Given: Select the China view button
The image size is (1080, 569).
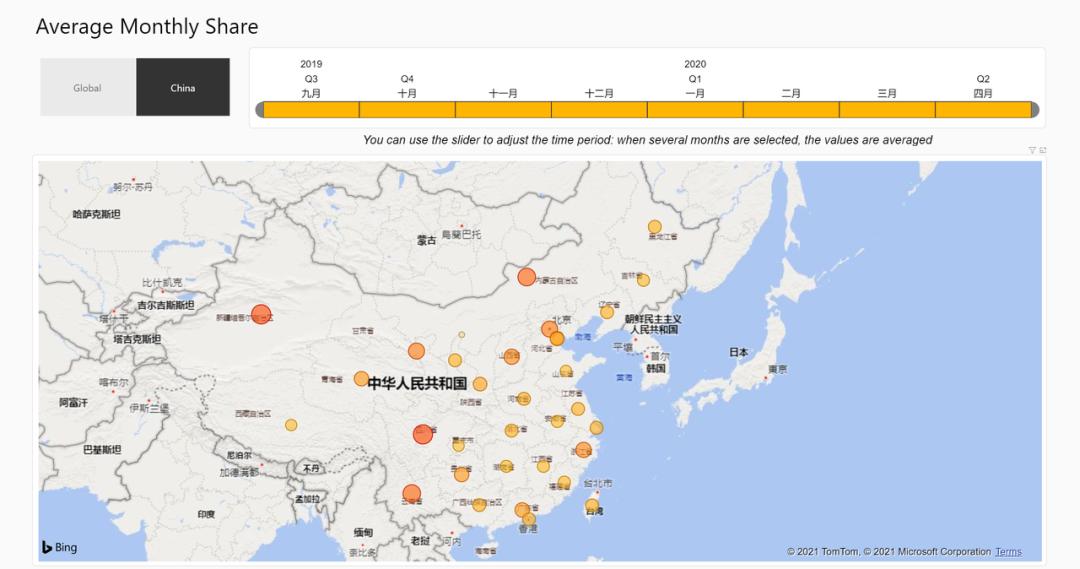Looking at the screenshot, I should pos(183,87).
